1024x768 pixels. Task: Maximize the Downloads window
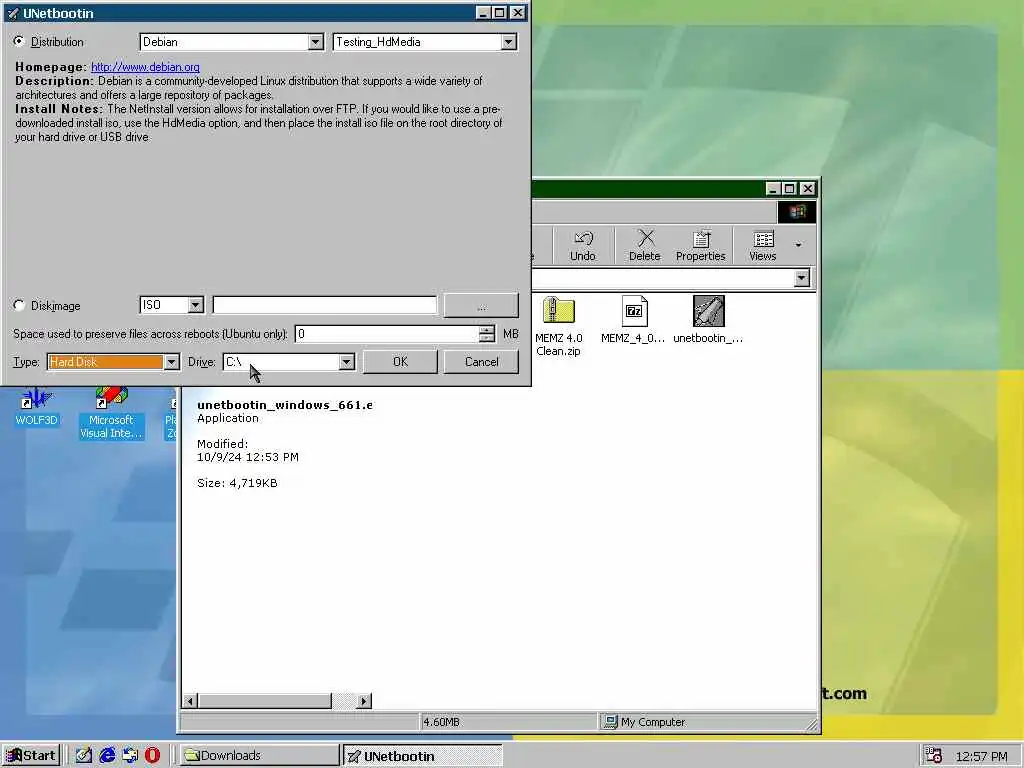pyautogui.click(x=790, y=189)
